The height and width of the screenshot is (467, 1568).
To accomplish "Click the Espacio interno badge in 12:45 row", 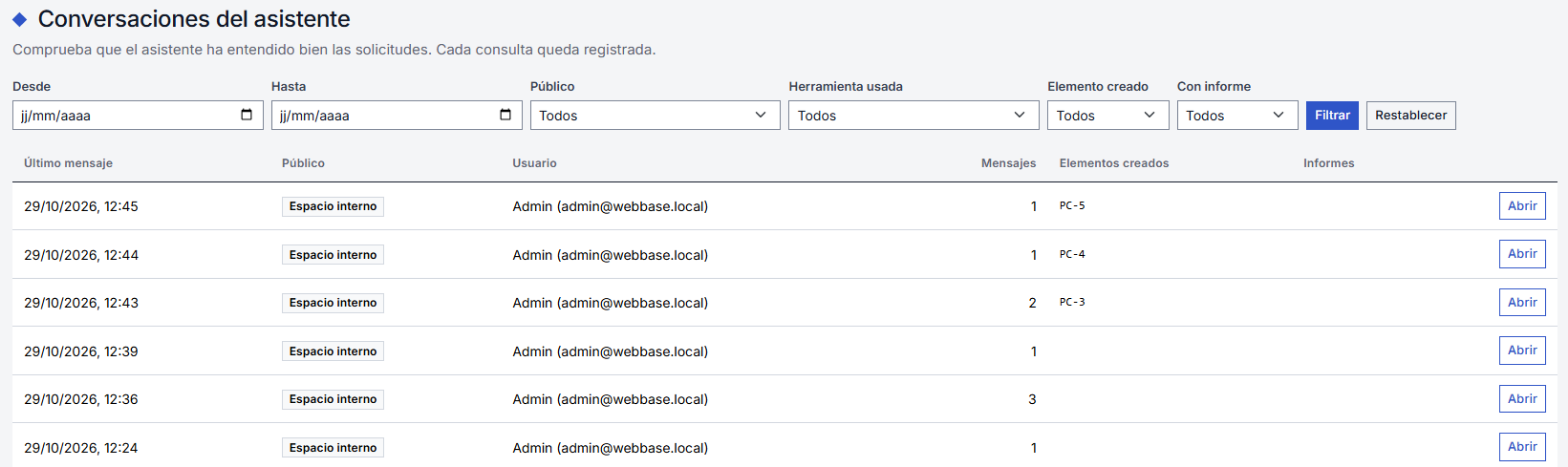I will click(x=333, y=206).
